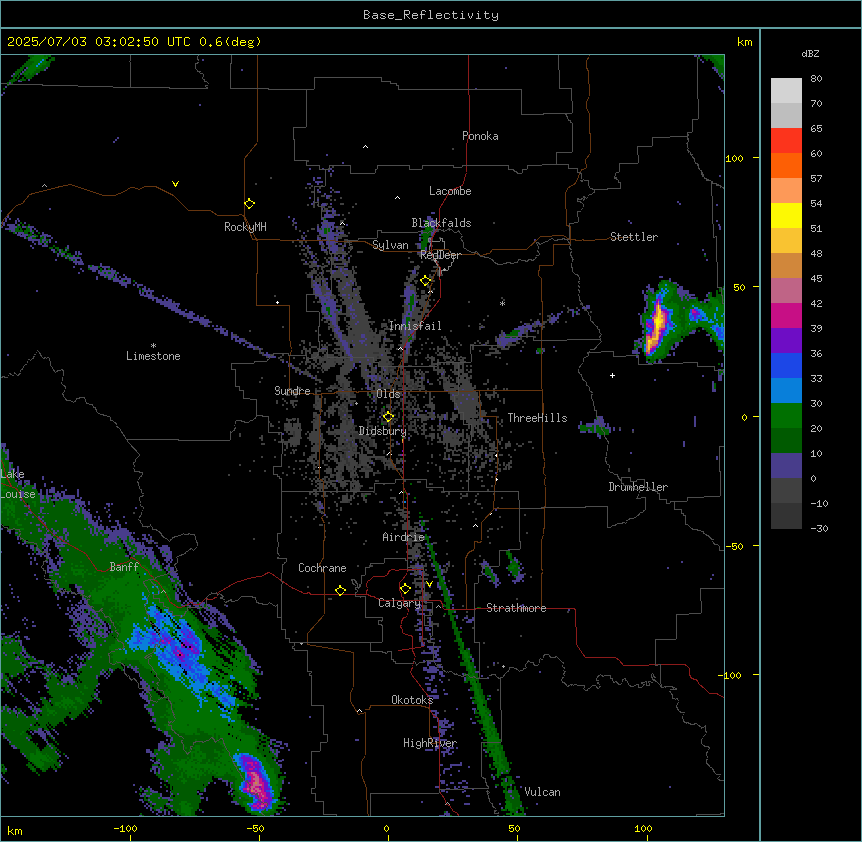Pick the red 60-65 dBZ legend swatch
Image resolution: width=862 pixels, height=842 pixels.
pos(786,140)
